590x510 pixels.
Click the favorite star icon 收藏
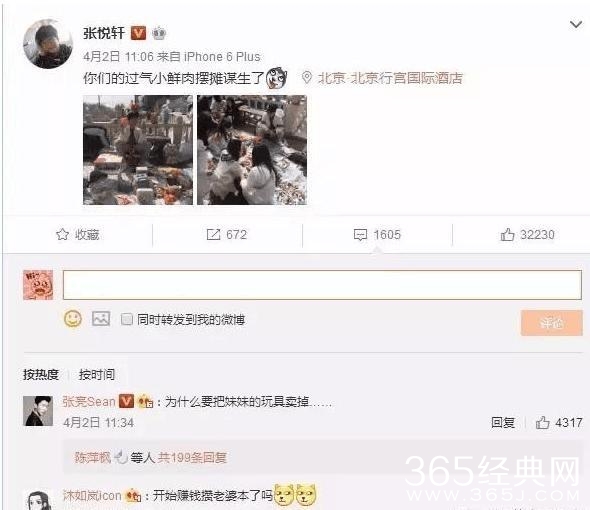coord(62,234)
